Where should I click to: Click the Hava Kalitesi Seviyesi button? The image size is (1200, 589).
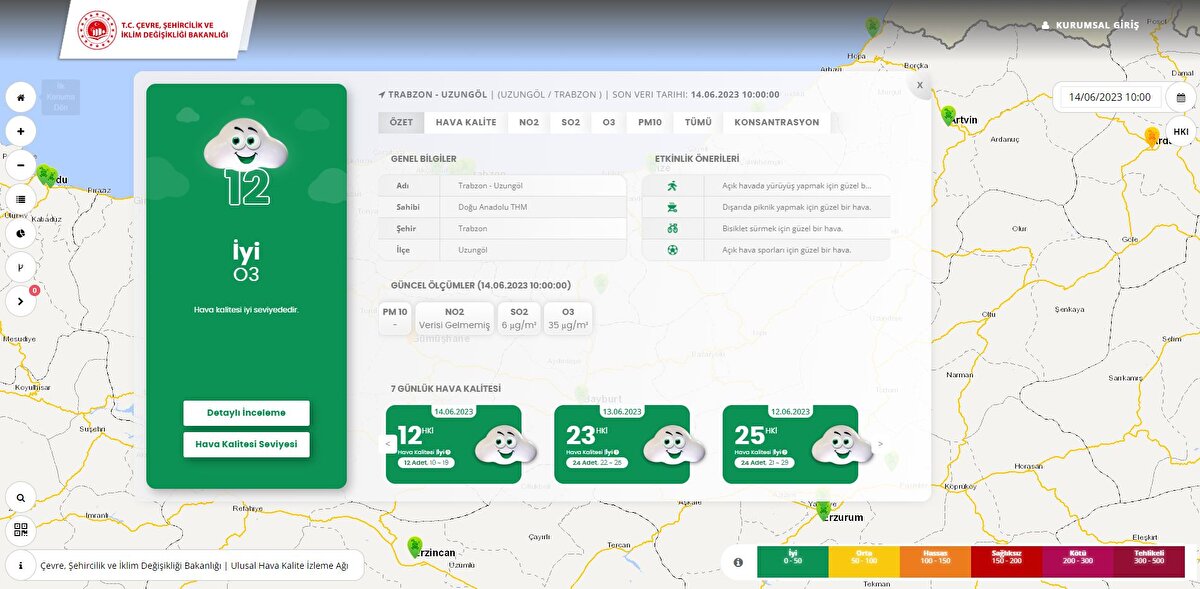[246, 444]
